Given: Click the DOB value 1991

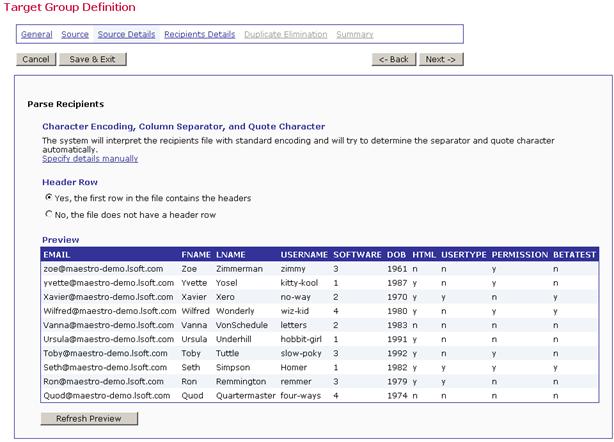Looking at the screenshot, I should 397,339.
